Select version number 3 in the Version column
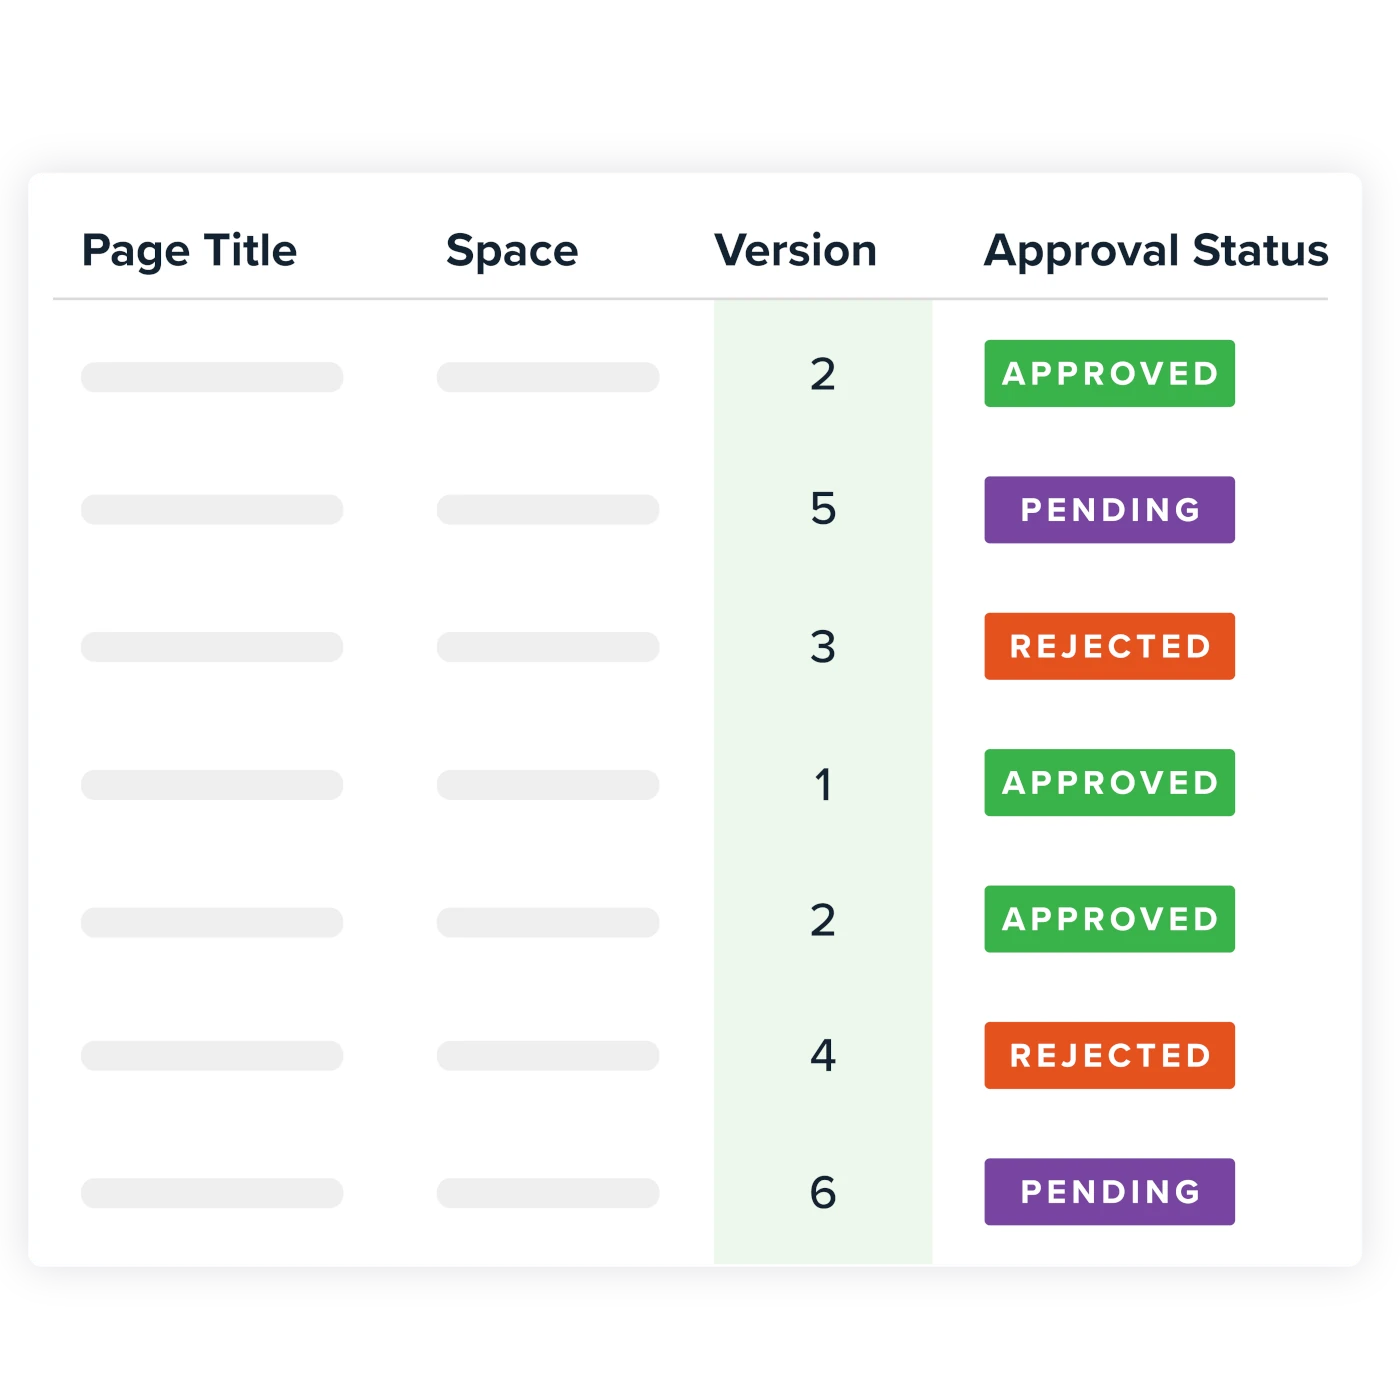 point(823,647)
